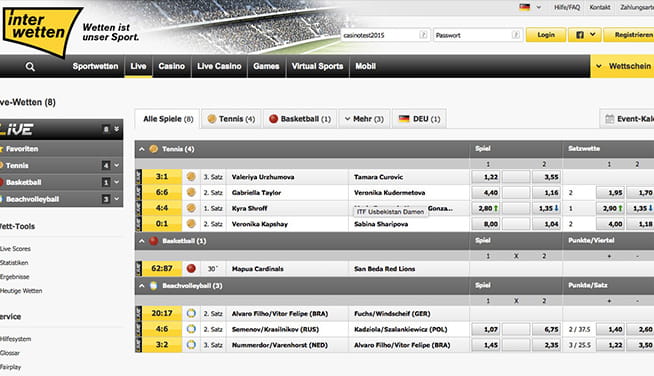Image resolution: width=654 pixels, height=376 pixels.
Task: Click basketball icon in Basketball tab
Action: pyautogui.click(x=274, y=119)
